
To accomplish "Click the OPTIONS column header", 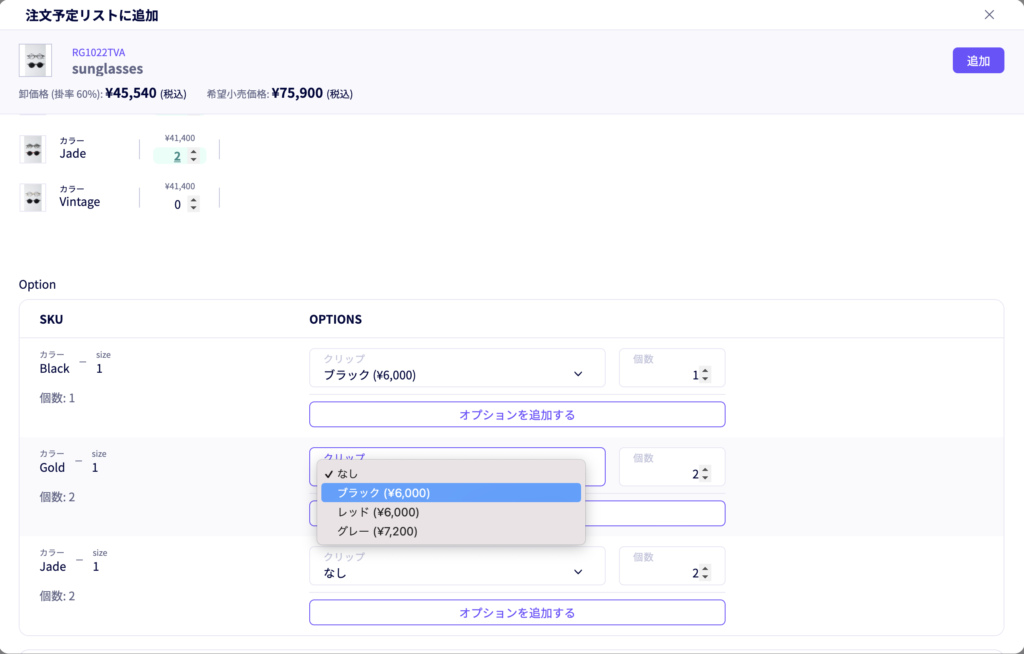I will 336,319.
